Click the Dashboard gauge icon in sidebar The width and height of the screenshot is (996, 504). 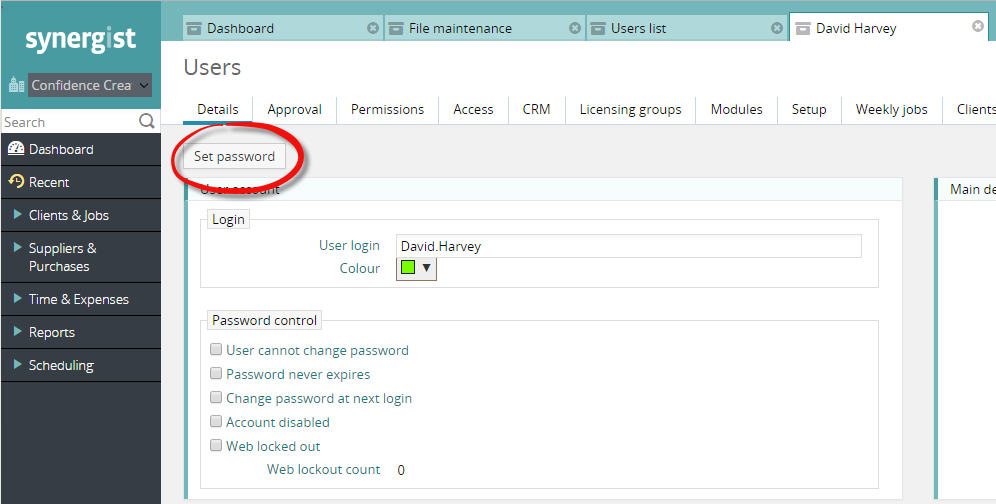pyautogui.click(x=15, y=149)
